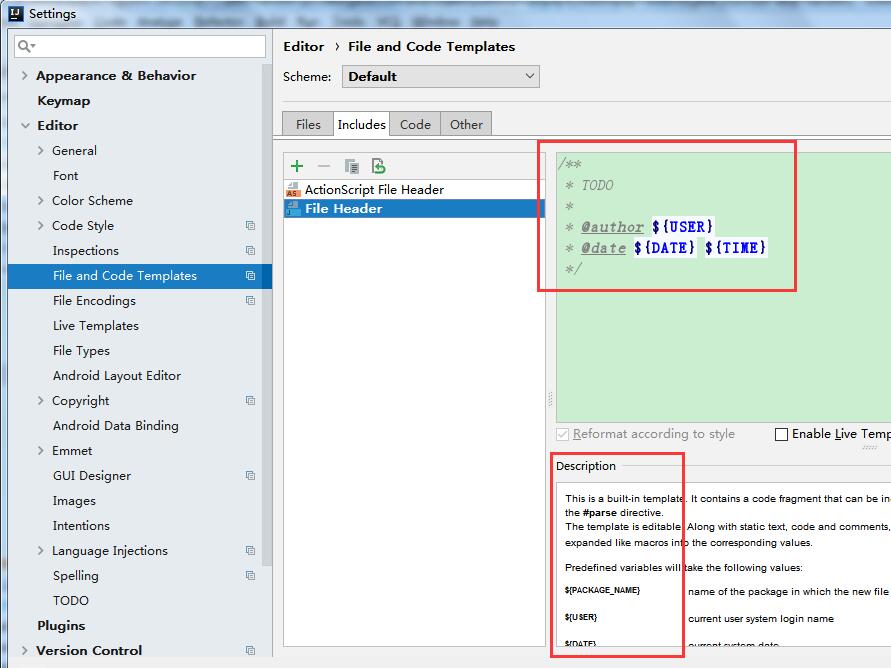The width and height of the screenshot is (891, 668).
Task: Expand the Code Style node
Action: (40, 226)
